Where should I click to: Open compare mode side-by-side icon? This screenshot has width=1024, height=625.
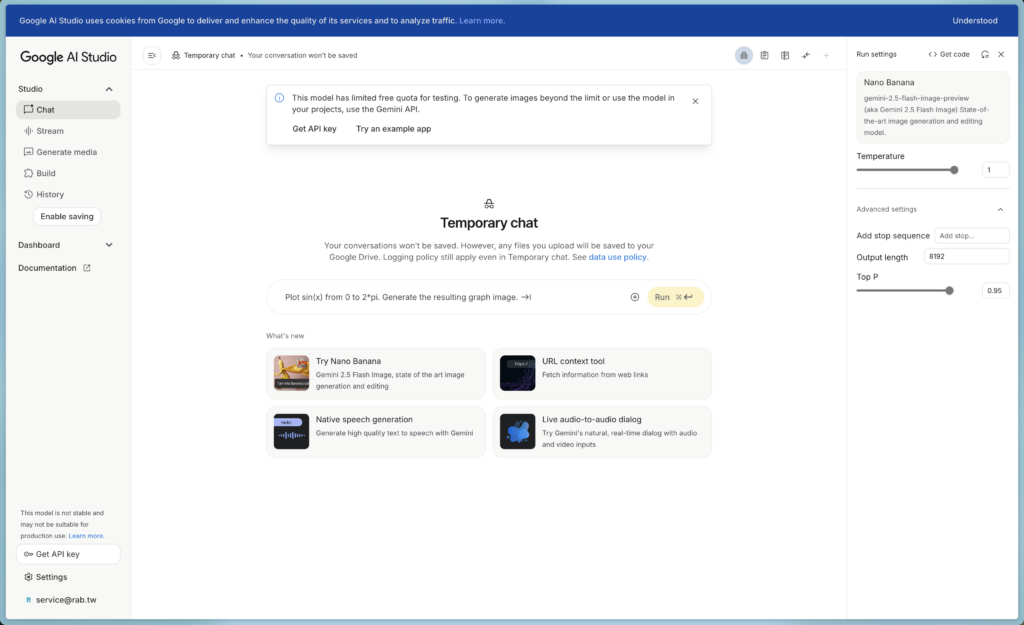click(x=785, y=56)
